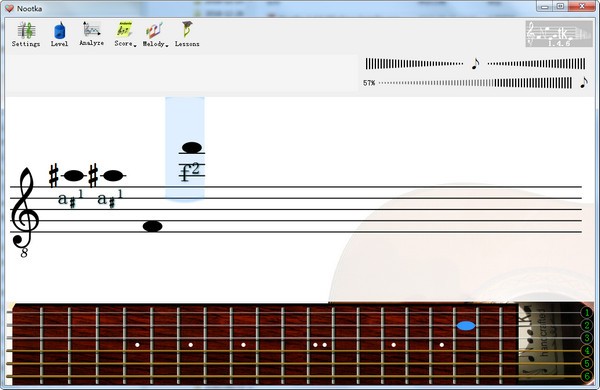Viewport: 600px width, 390px height.
Task: Select the low note on the staff
Action: click(152, 226)
